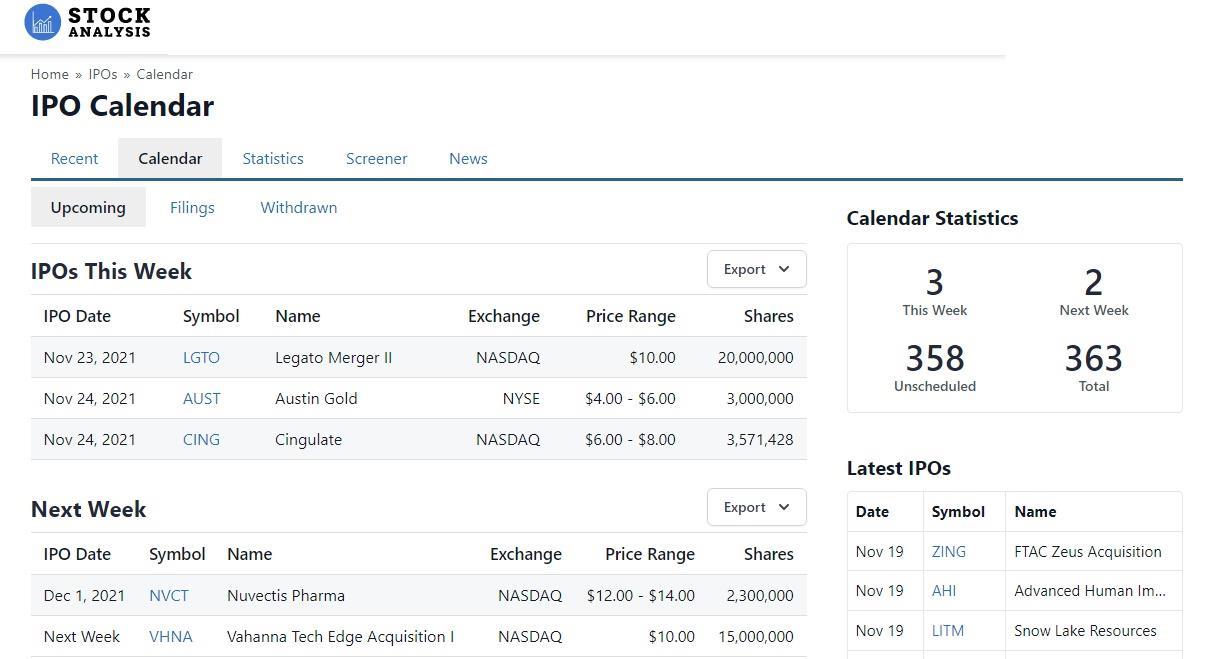Click the NYSE exchange cell
The image size is (1208, 659).
click(521, 398)
